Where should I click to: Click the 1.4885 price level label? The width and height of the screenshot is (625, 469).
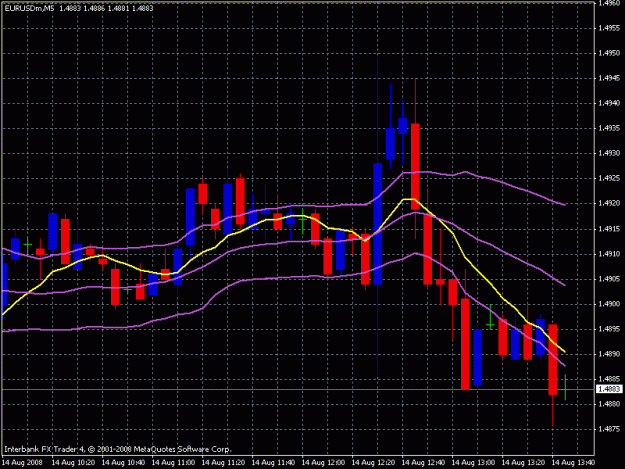(609, 379)
